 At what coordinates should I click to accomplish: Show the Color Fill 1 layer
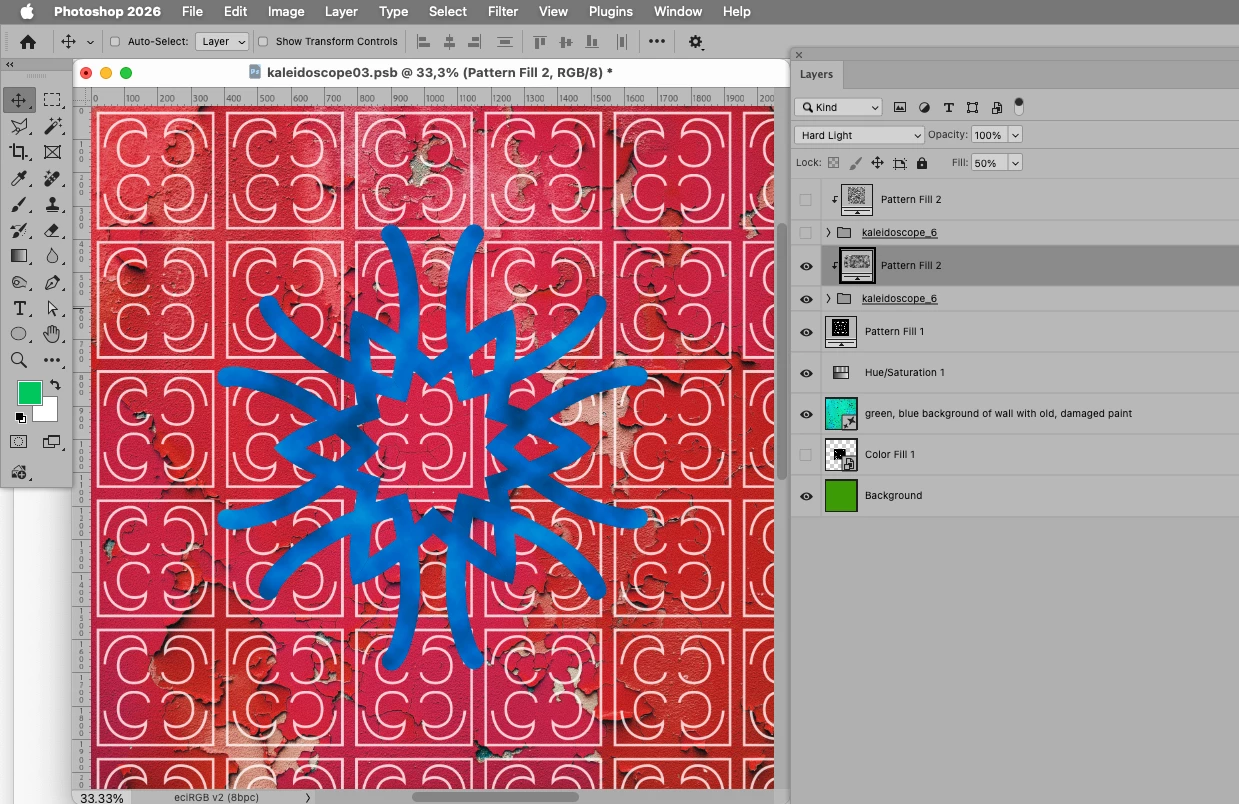click(x=806, y=455)
